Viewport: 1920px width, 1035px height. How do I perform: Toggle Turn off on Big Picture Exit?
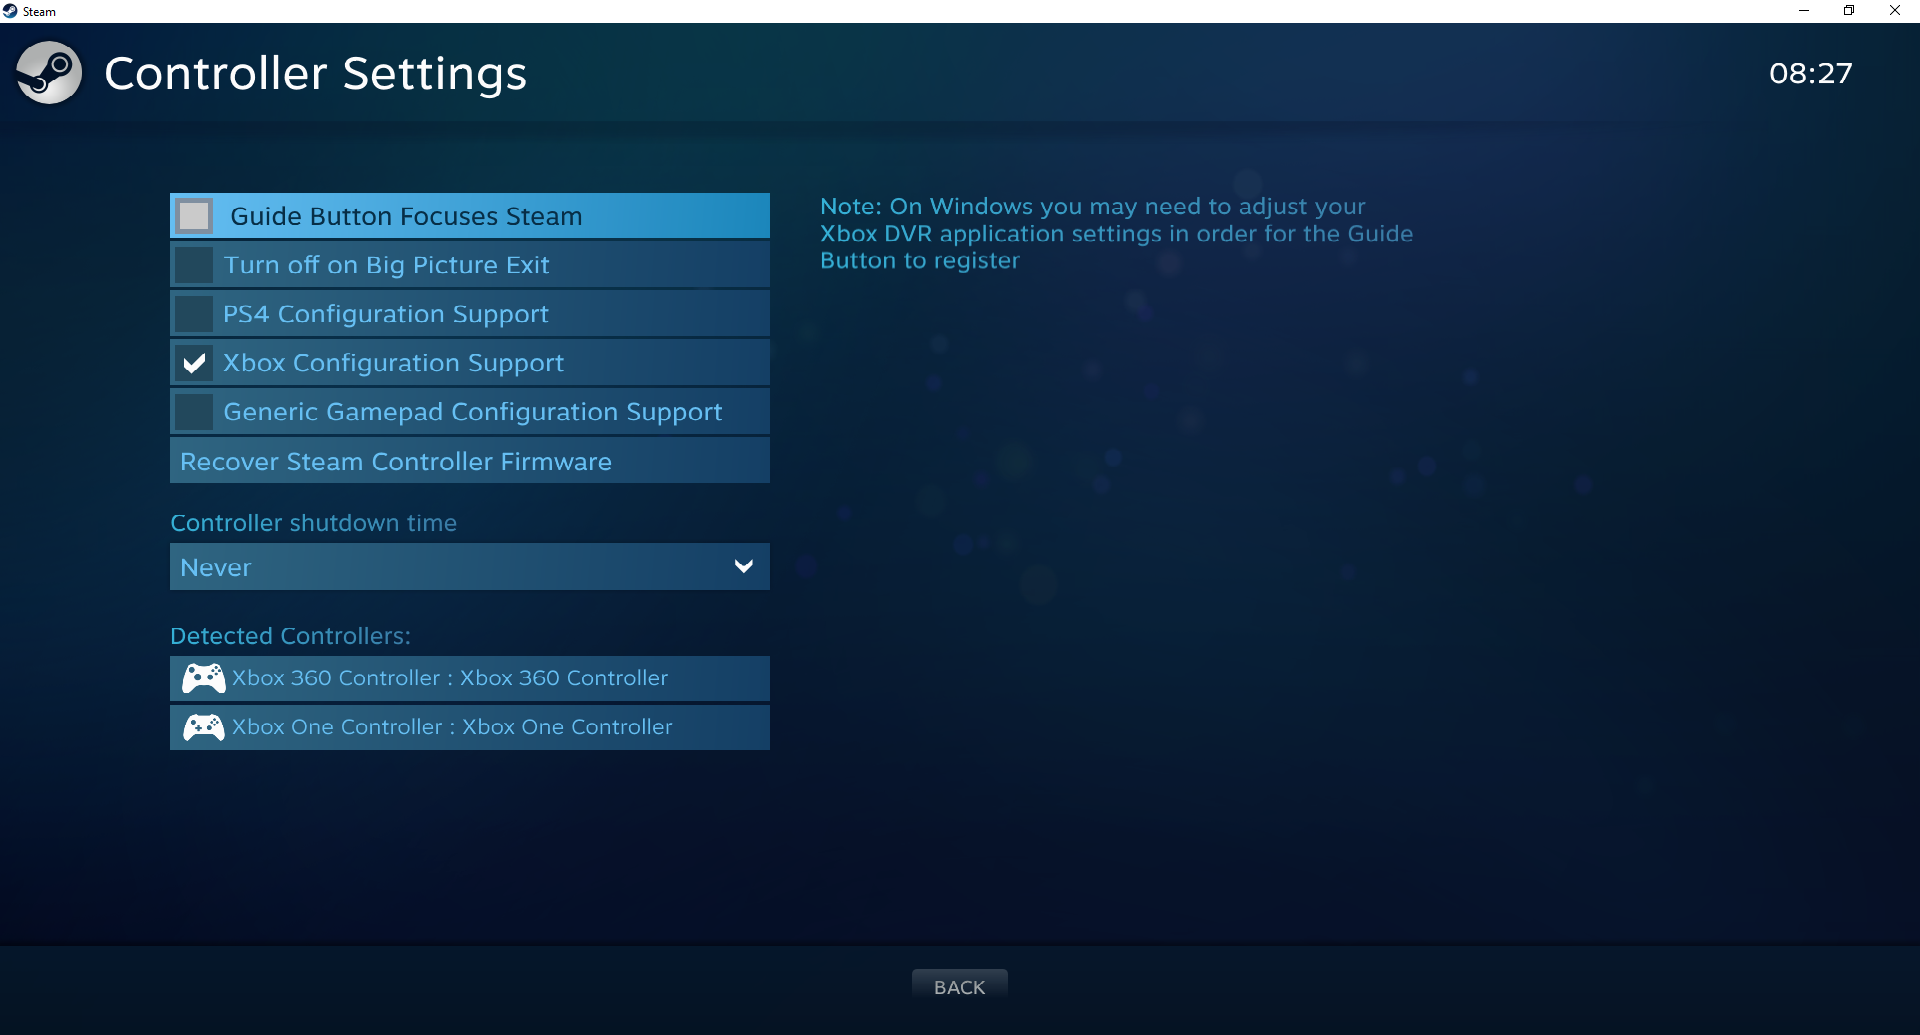[194, 265]
